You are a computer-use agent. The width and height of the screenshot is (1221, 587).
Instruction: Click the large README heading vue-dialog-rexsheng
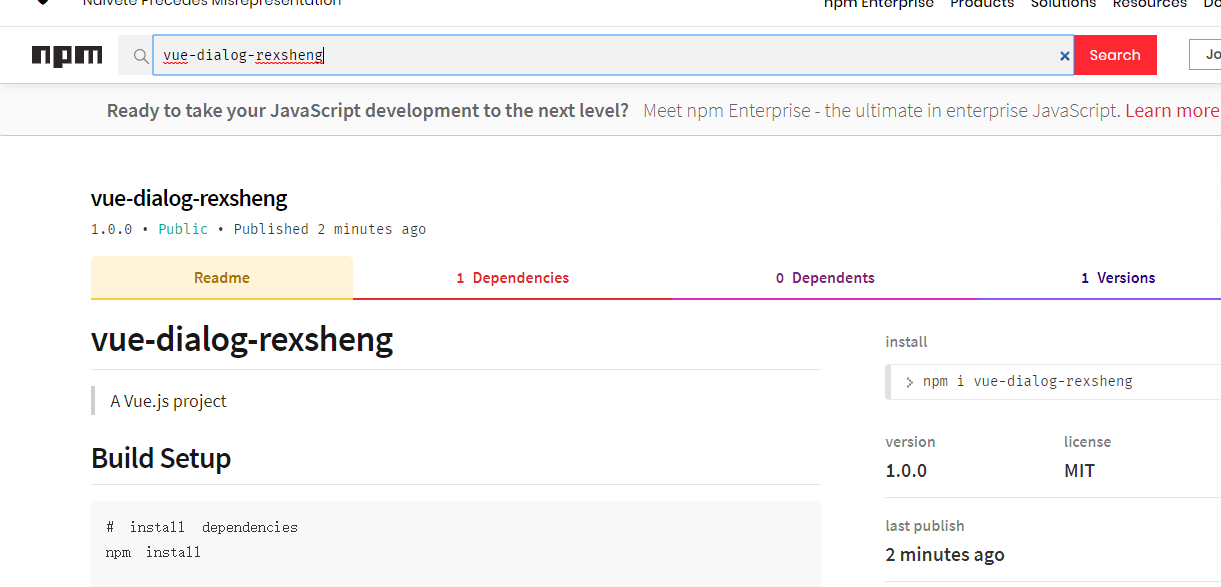242,340
